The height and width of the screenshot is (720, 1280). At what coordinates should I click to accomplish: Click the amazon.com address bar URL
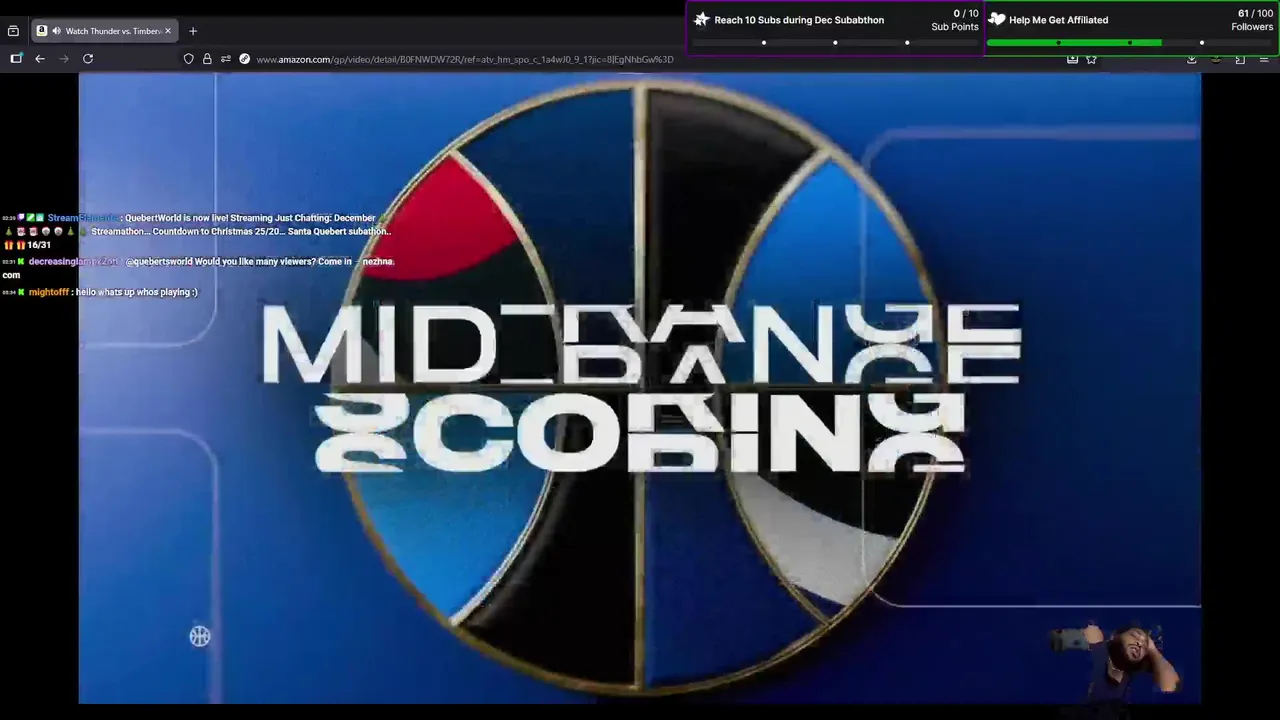point(465,59)
